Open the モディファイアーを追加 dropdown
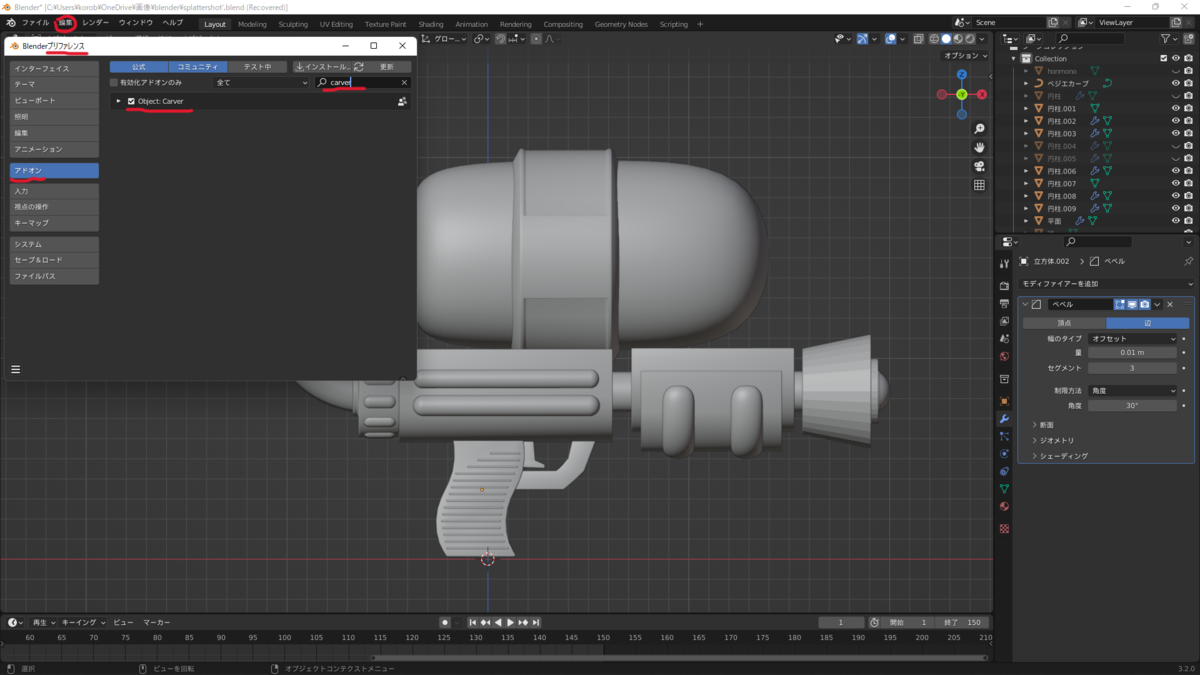 point(1105,284)
